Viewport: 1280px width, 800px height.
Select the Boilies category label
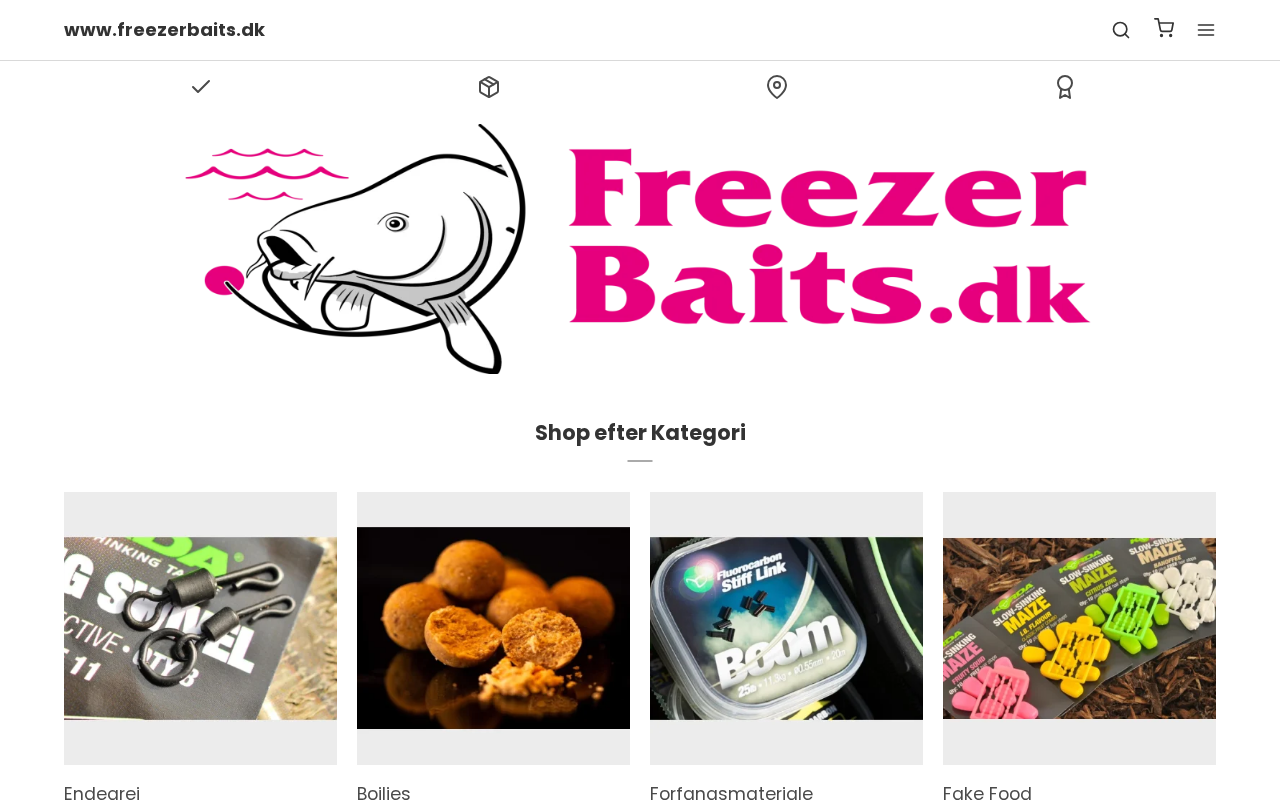[384, 793]
